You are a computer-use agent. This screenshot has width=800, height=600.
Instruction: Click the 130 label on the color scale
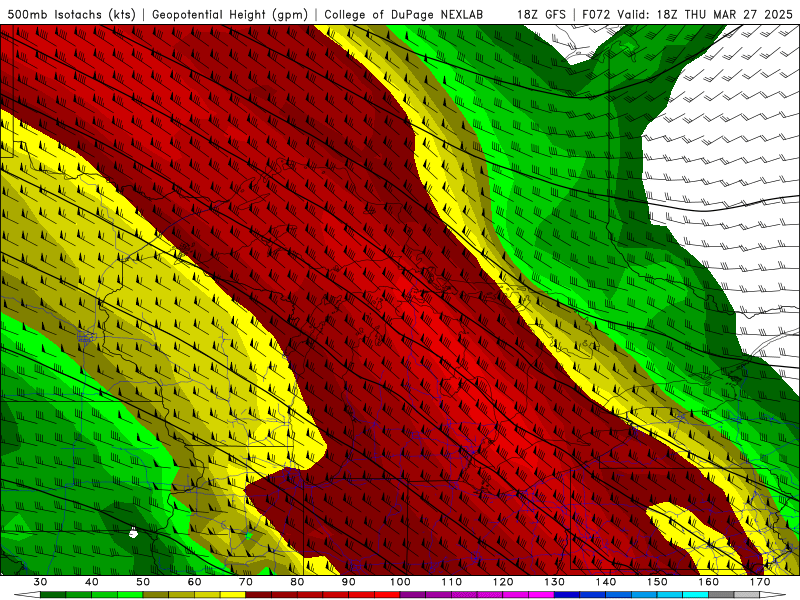(x=555, y=582)
